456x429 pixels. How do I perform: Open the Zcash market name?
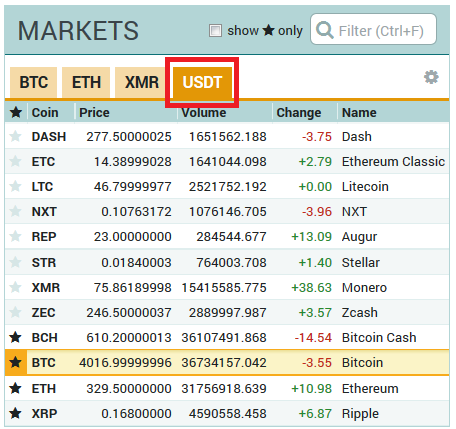360,313
